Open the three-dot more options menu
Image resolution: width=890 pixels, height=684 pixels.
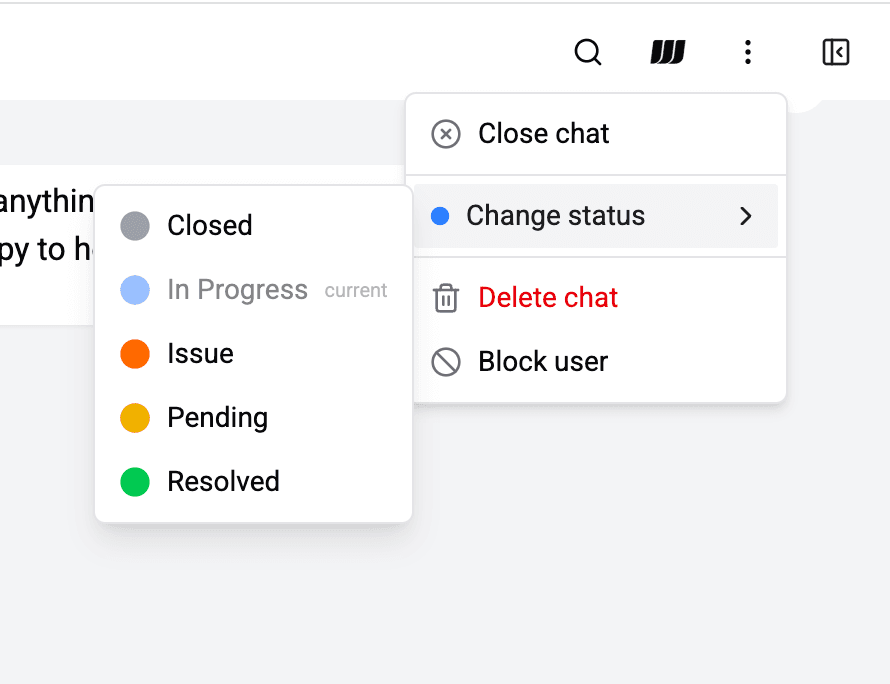747,52
